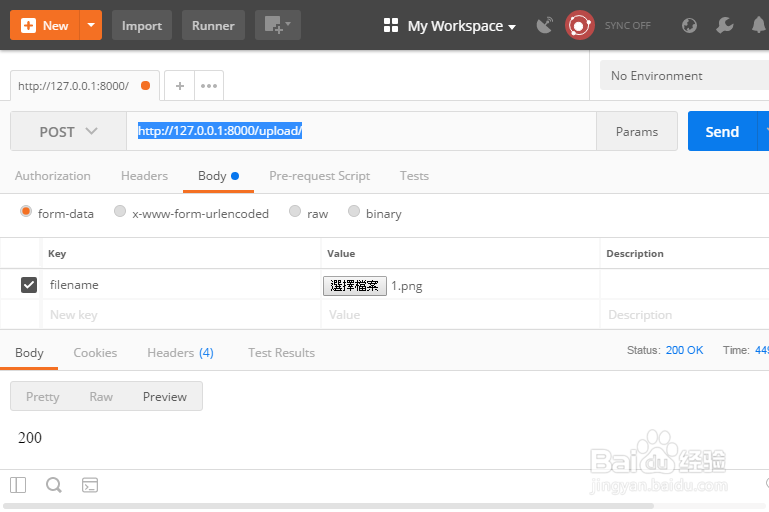Click the Params button
Screen dimensions: 769x512
point(637,131)
